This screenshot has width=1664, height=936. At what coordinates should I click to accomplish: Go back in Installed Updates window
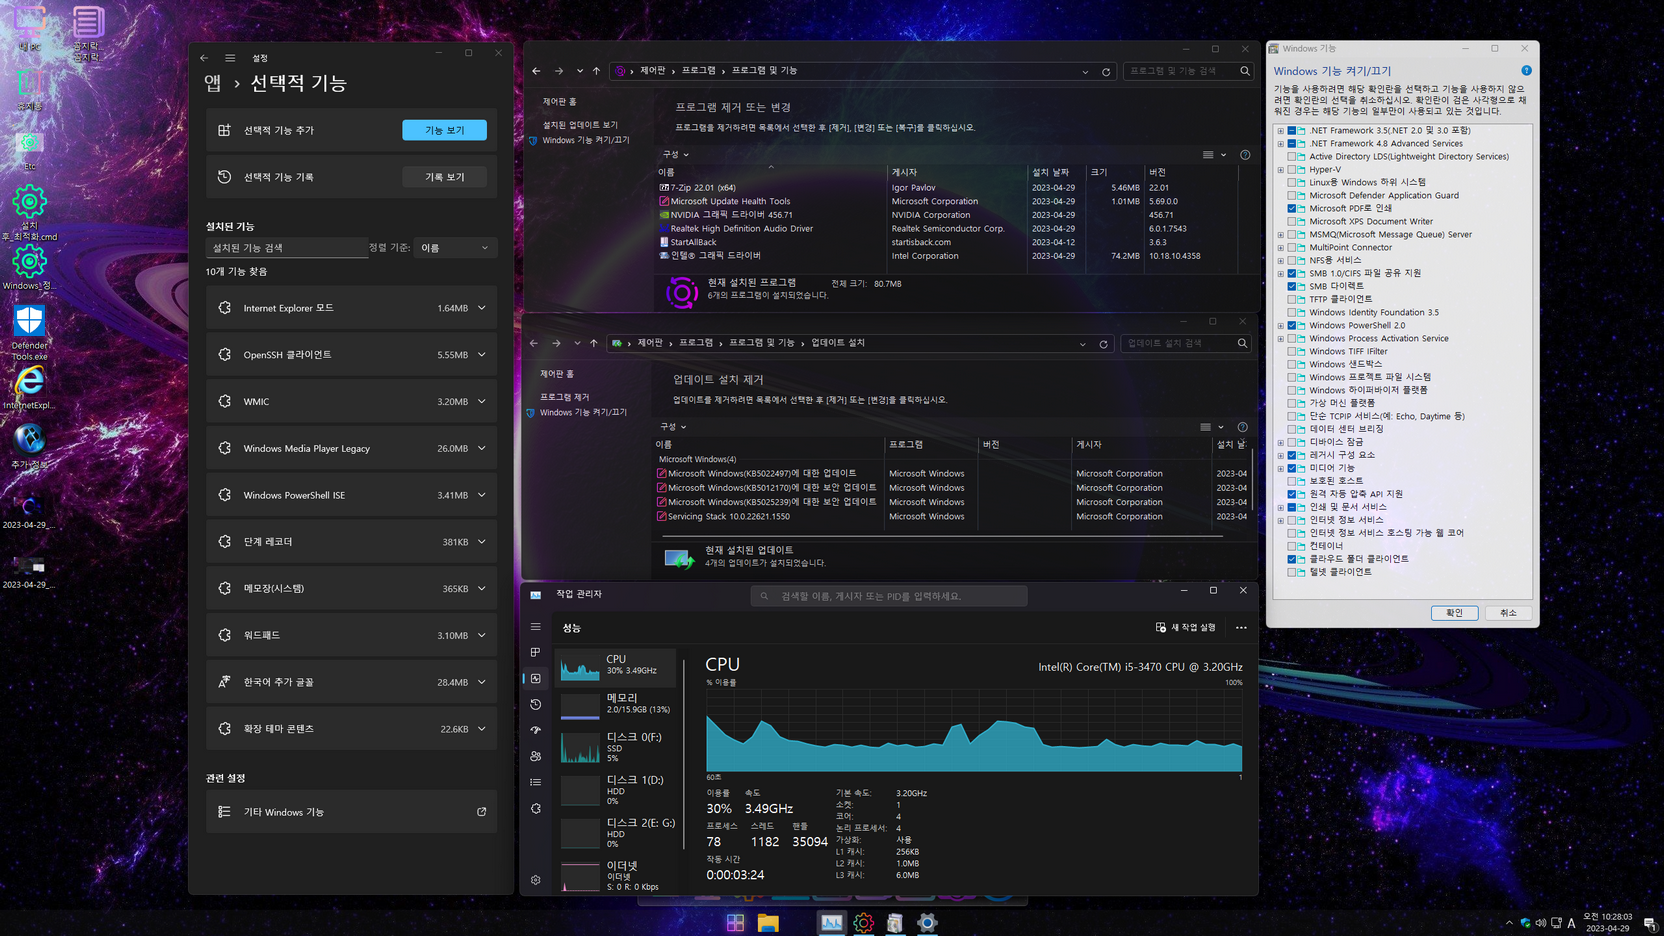[534, 343]
